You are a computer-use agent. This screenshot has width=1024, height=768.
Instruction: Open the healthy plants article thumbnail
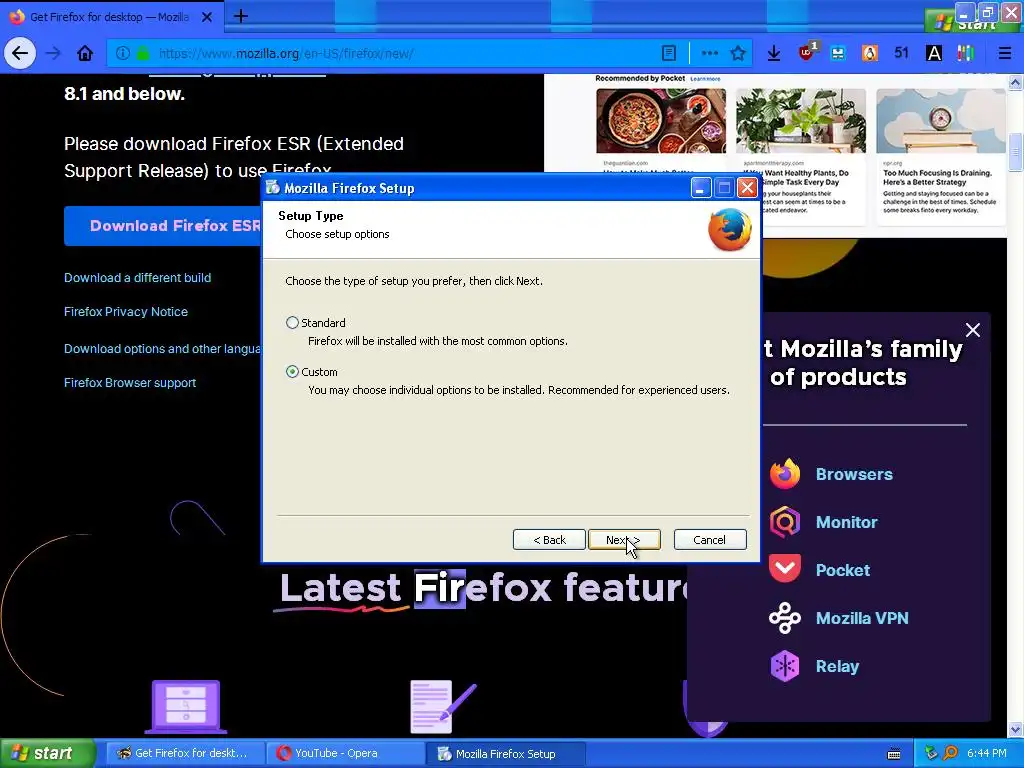[x=801, y=121]
